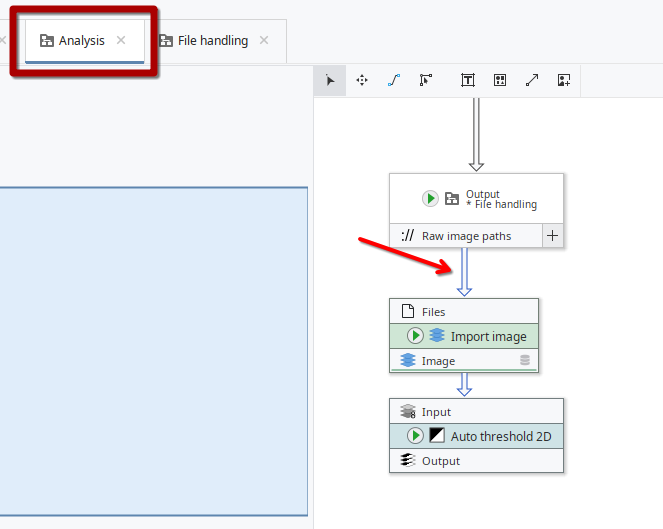Viewport: 663px width, 529px height.
Task: Select the Files input slot
Action: pos(464,312)
